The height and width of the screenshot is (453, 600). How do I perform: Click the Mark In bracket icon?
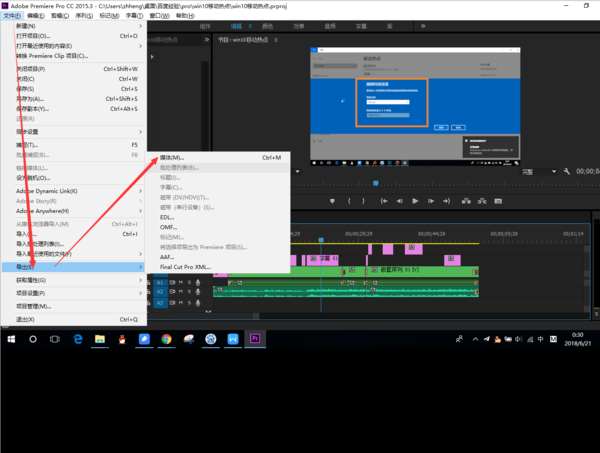coord(349,201)
